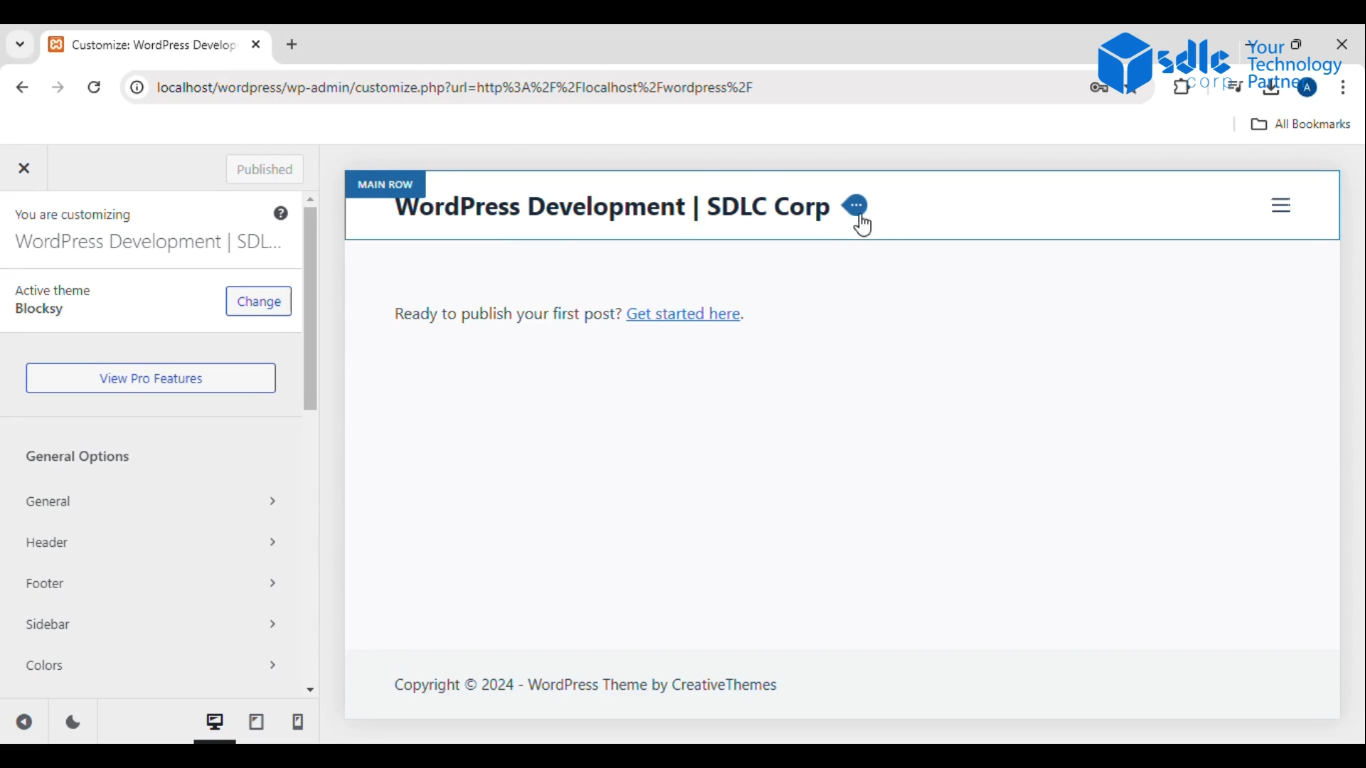The width and height of the screenshot is (1366, 768).
Task: Click the 'Ready to publish your first post?' text
Action: coord(508,314)
